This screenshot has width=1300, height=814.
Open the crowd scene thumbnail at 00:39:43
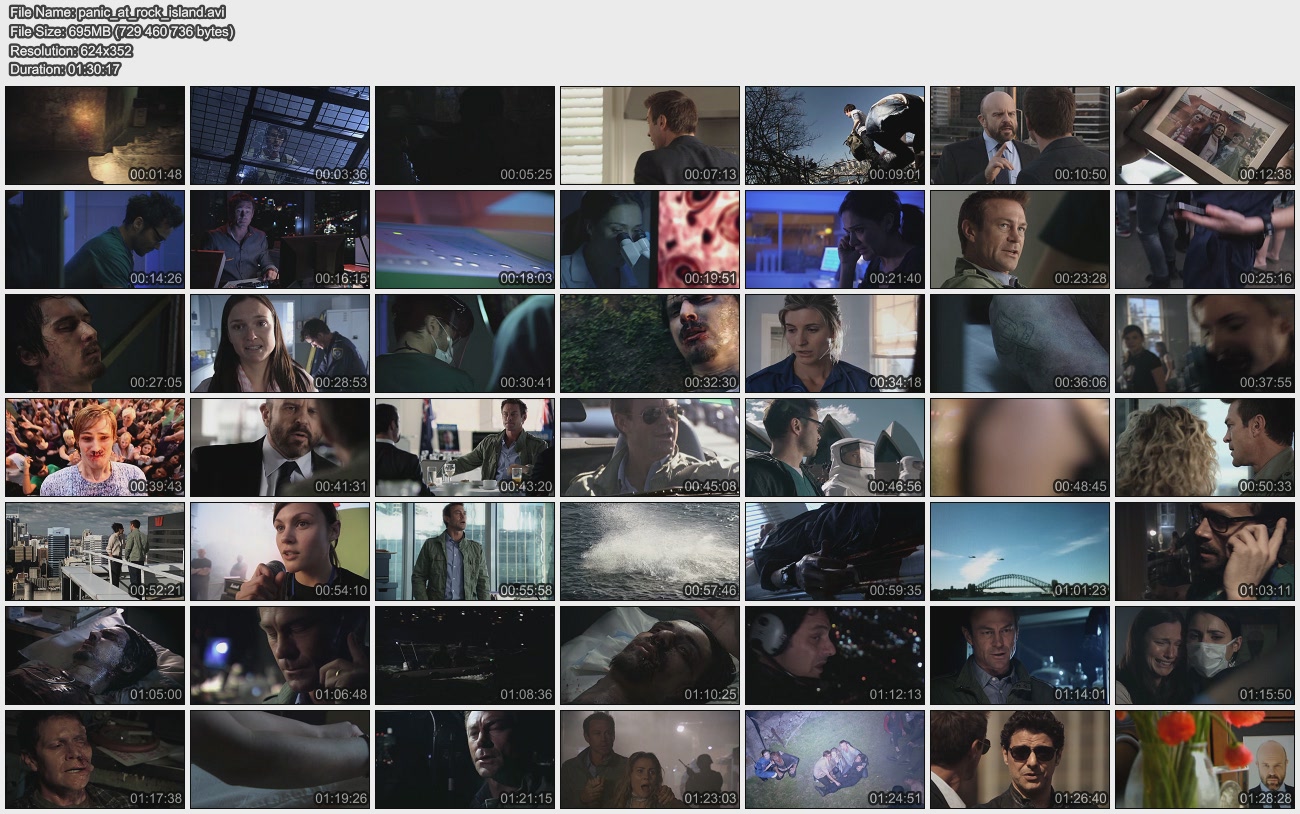pos(95,447)
